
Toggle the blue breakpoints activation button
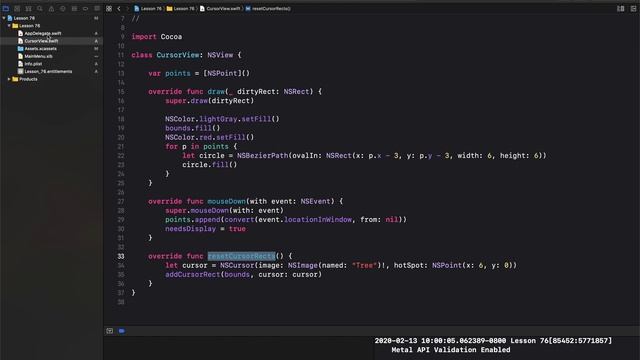pos(122,331)
